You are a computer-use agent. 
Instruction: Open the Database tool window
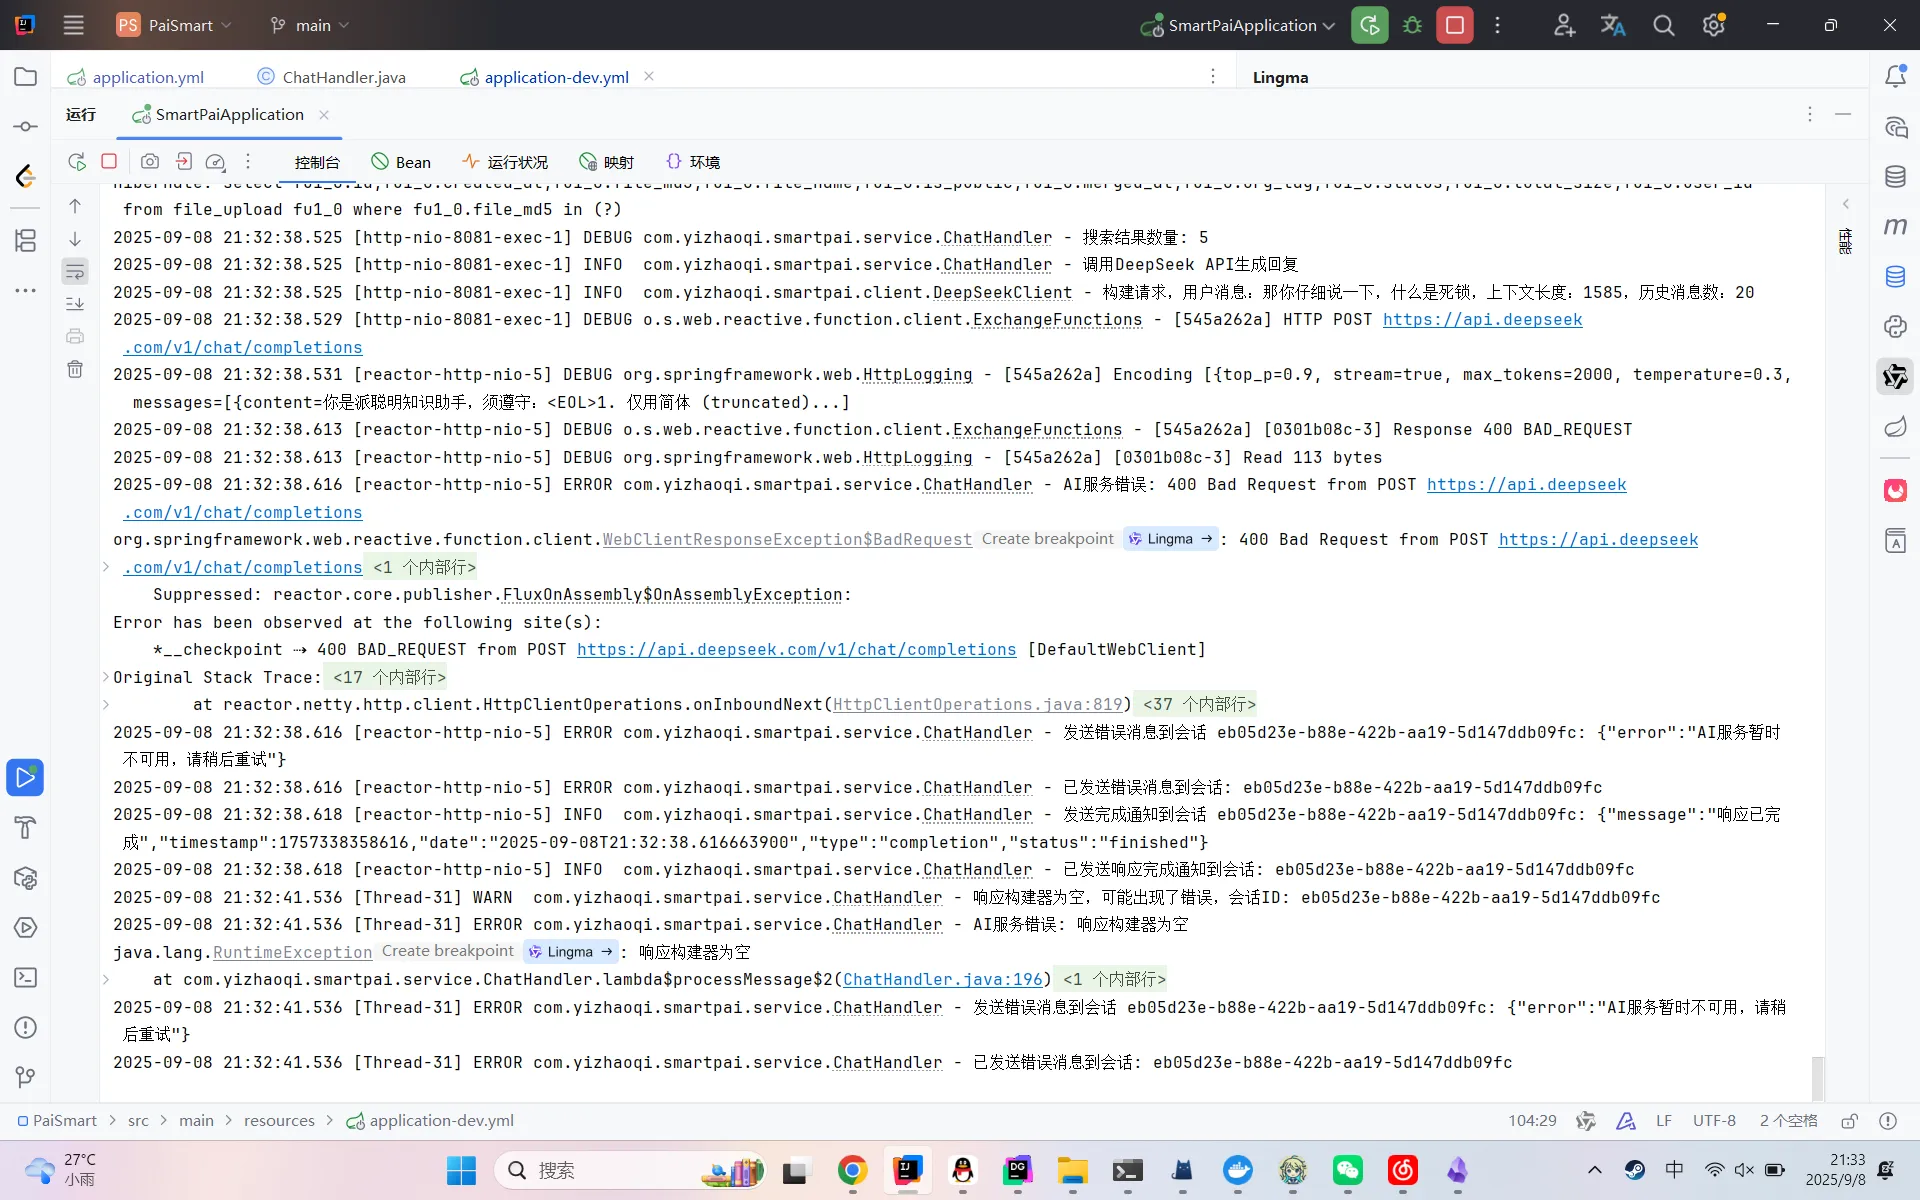tap(1895, 177)
